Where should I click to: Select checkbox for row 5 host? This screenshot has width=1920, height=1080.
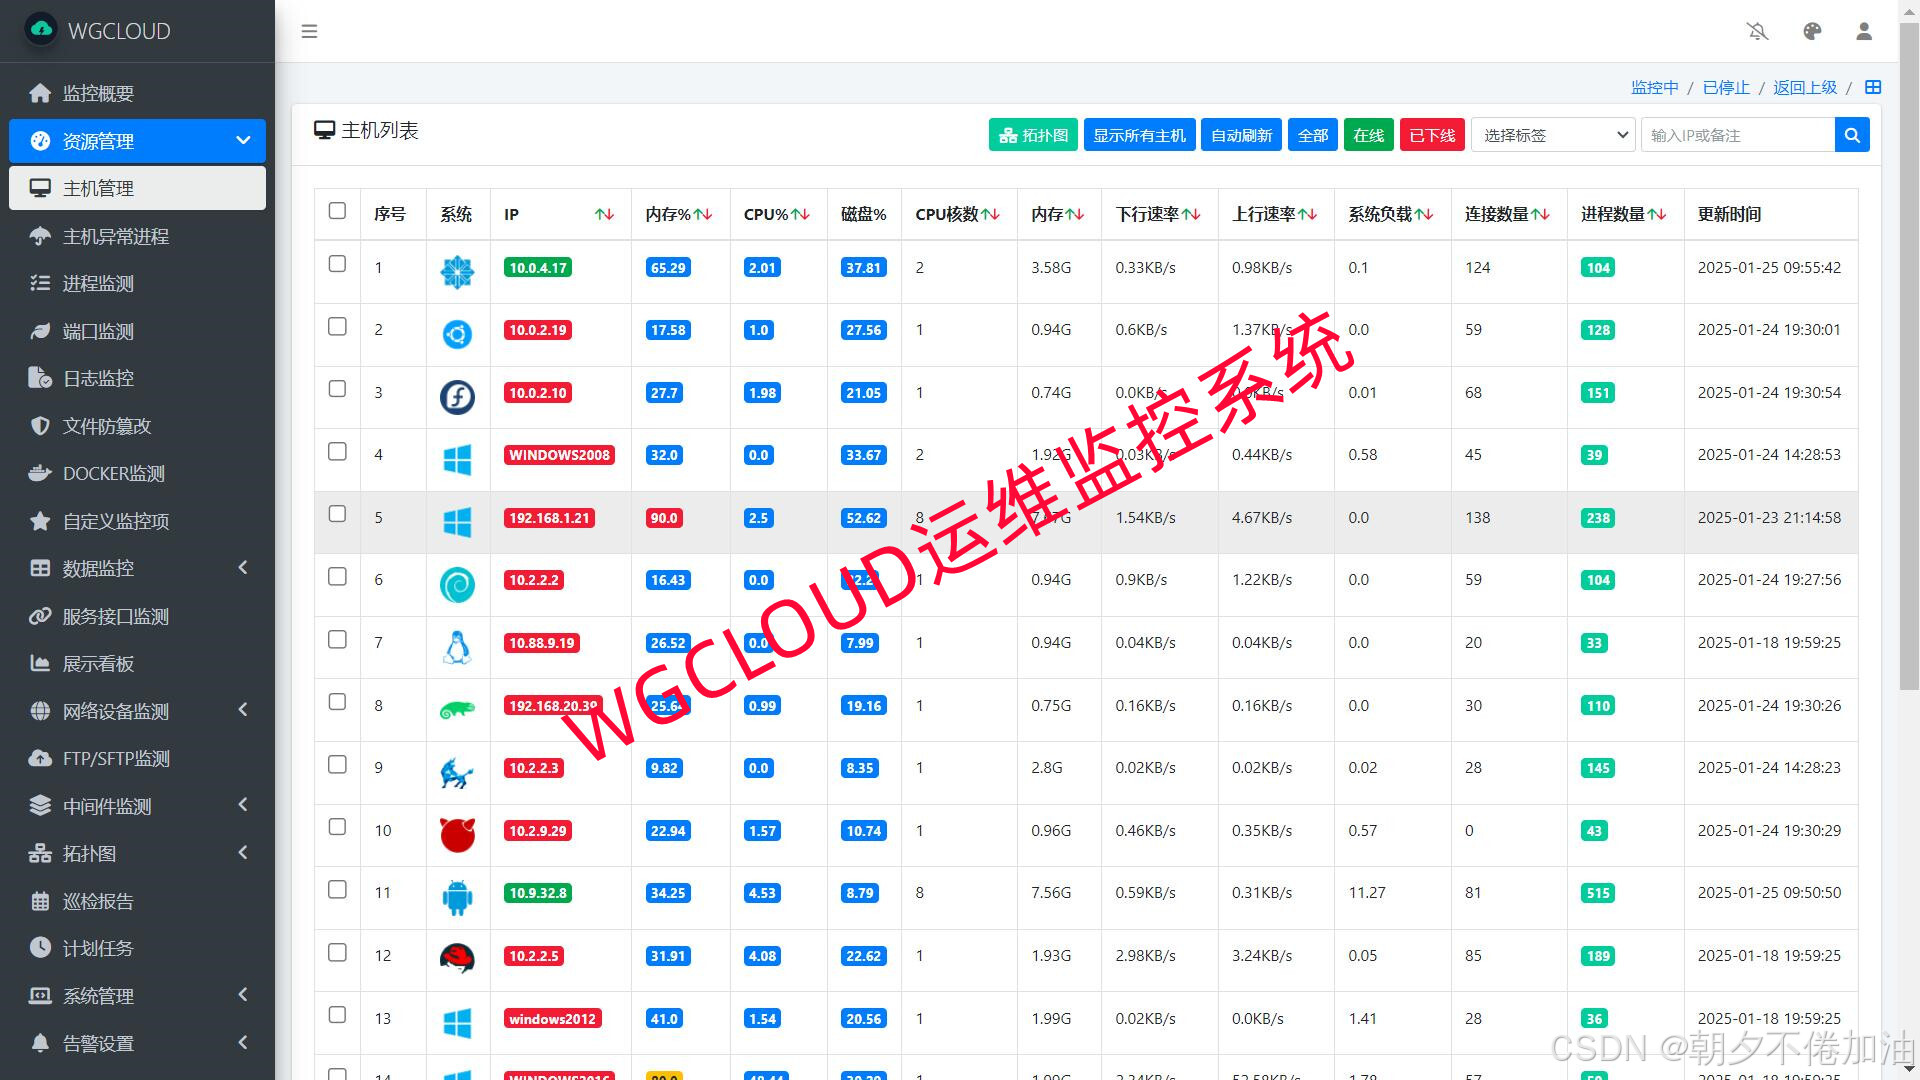point(337,514)
